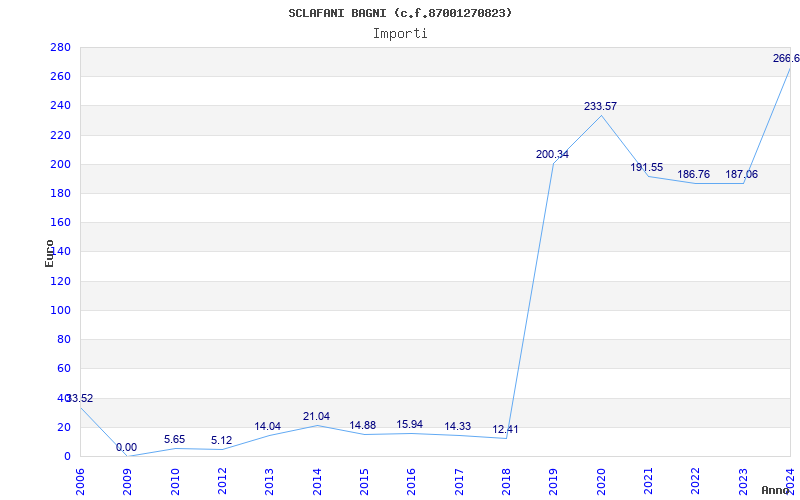Select the 2016 x-axis label
This screenshot has height=500, width=800.
click(x=411, y=482)
